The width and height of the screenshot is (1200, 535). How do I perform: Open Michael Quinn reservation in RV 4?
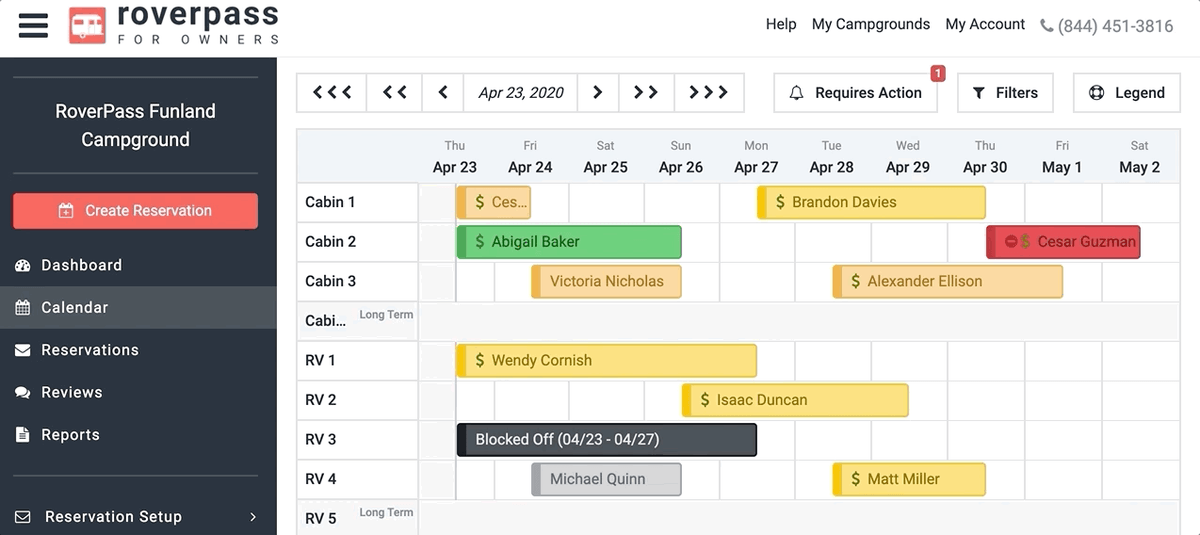point(606,479)
